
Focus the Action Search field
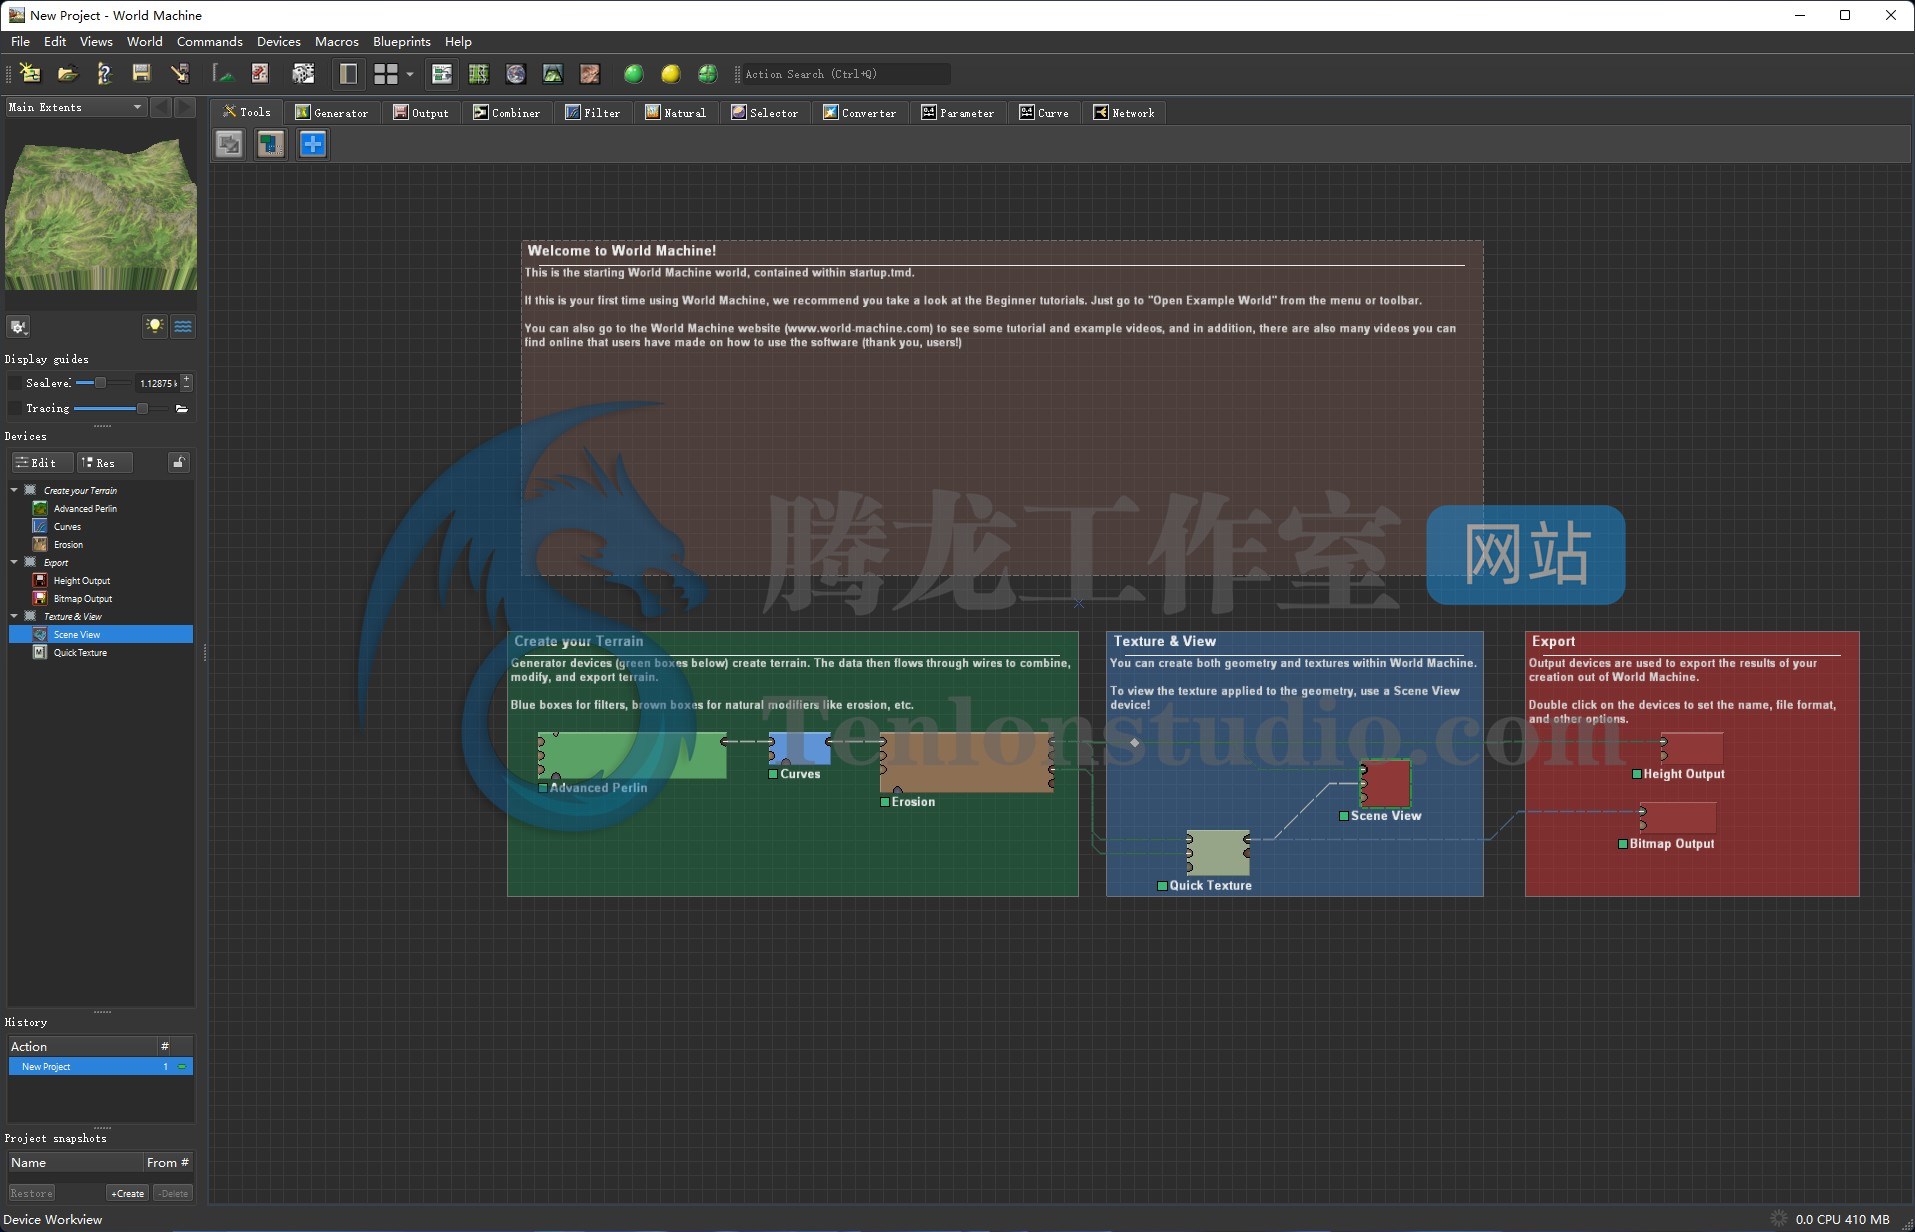tap(846, 74)
